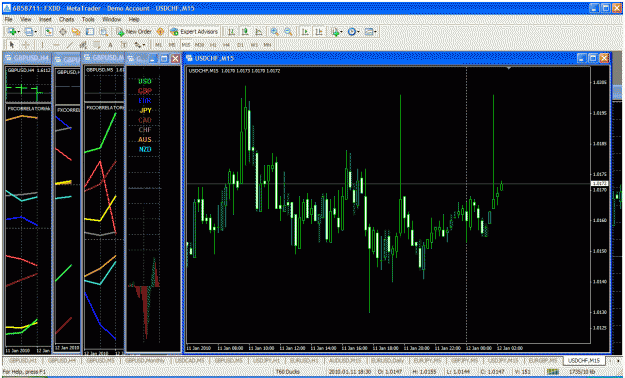Expand the New Chart dropdown arrow
This screenshot has height=378, width=625.
coord(19,32)
